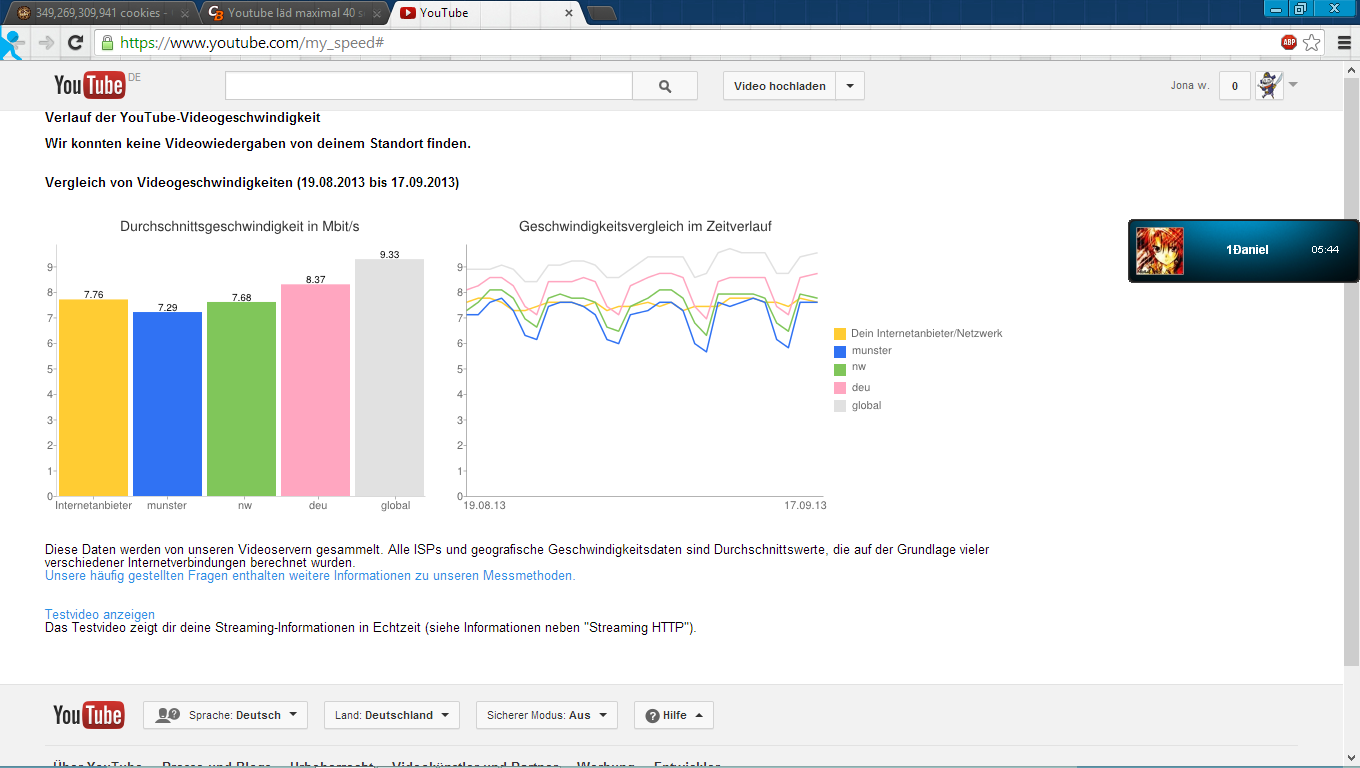Click the address bar URL
Viewport: 1360px width, 768px height.
[x=252, y=43]
